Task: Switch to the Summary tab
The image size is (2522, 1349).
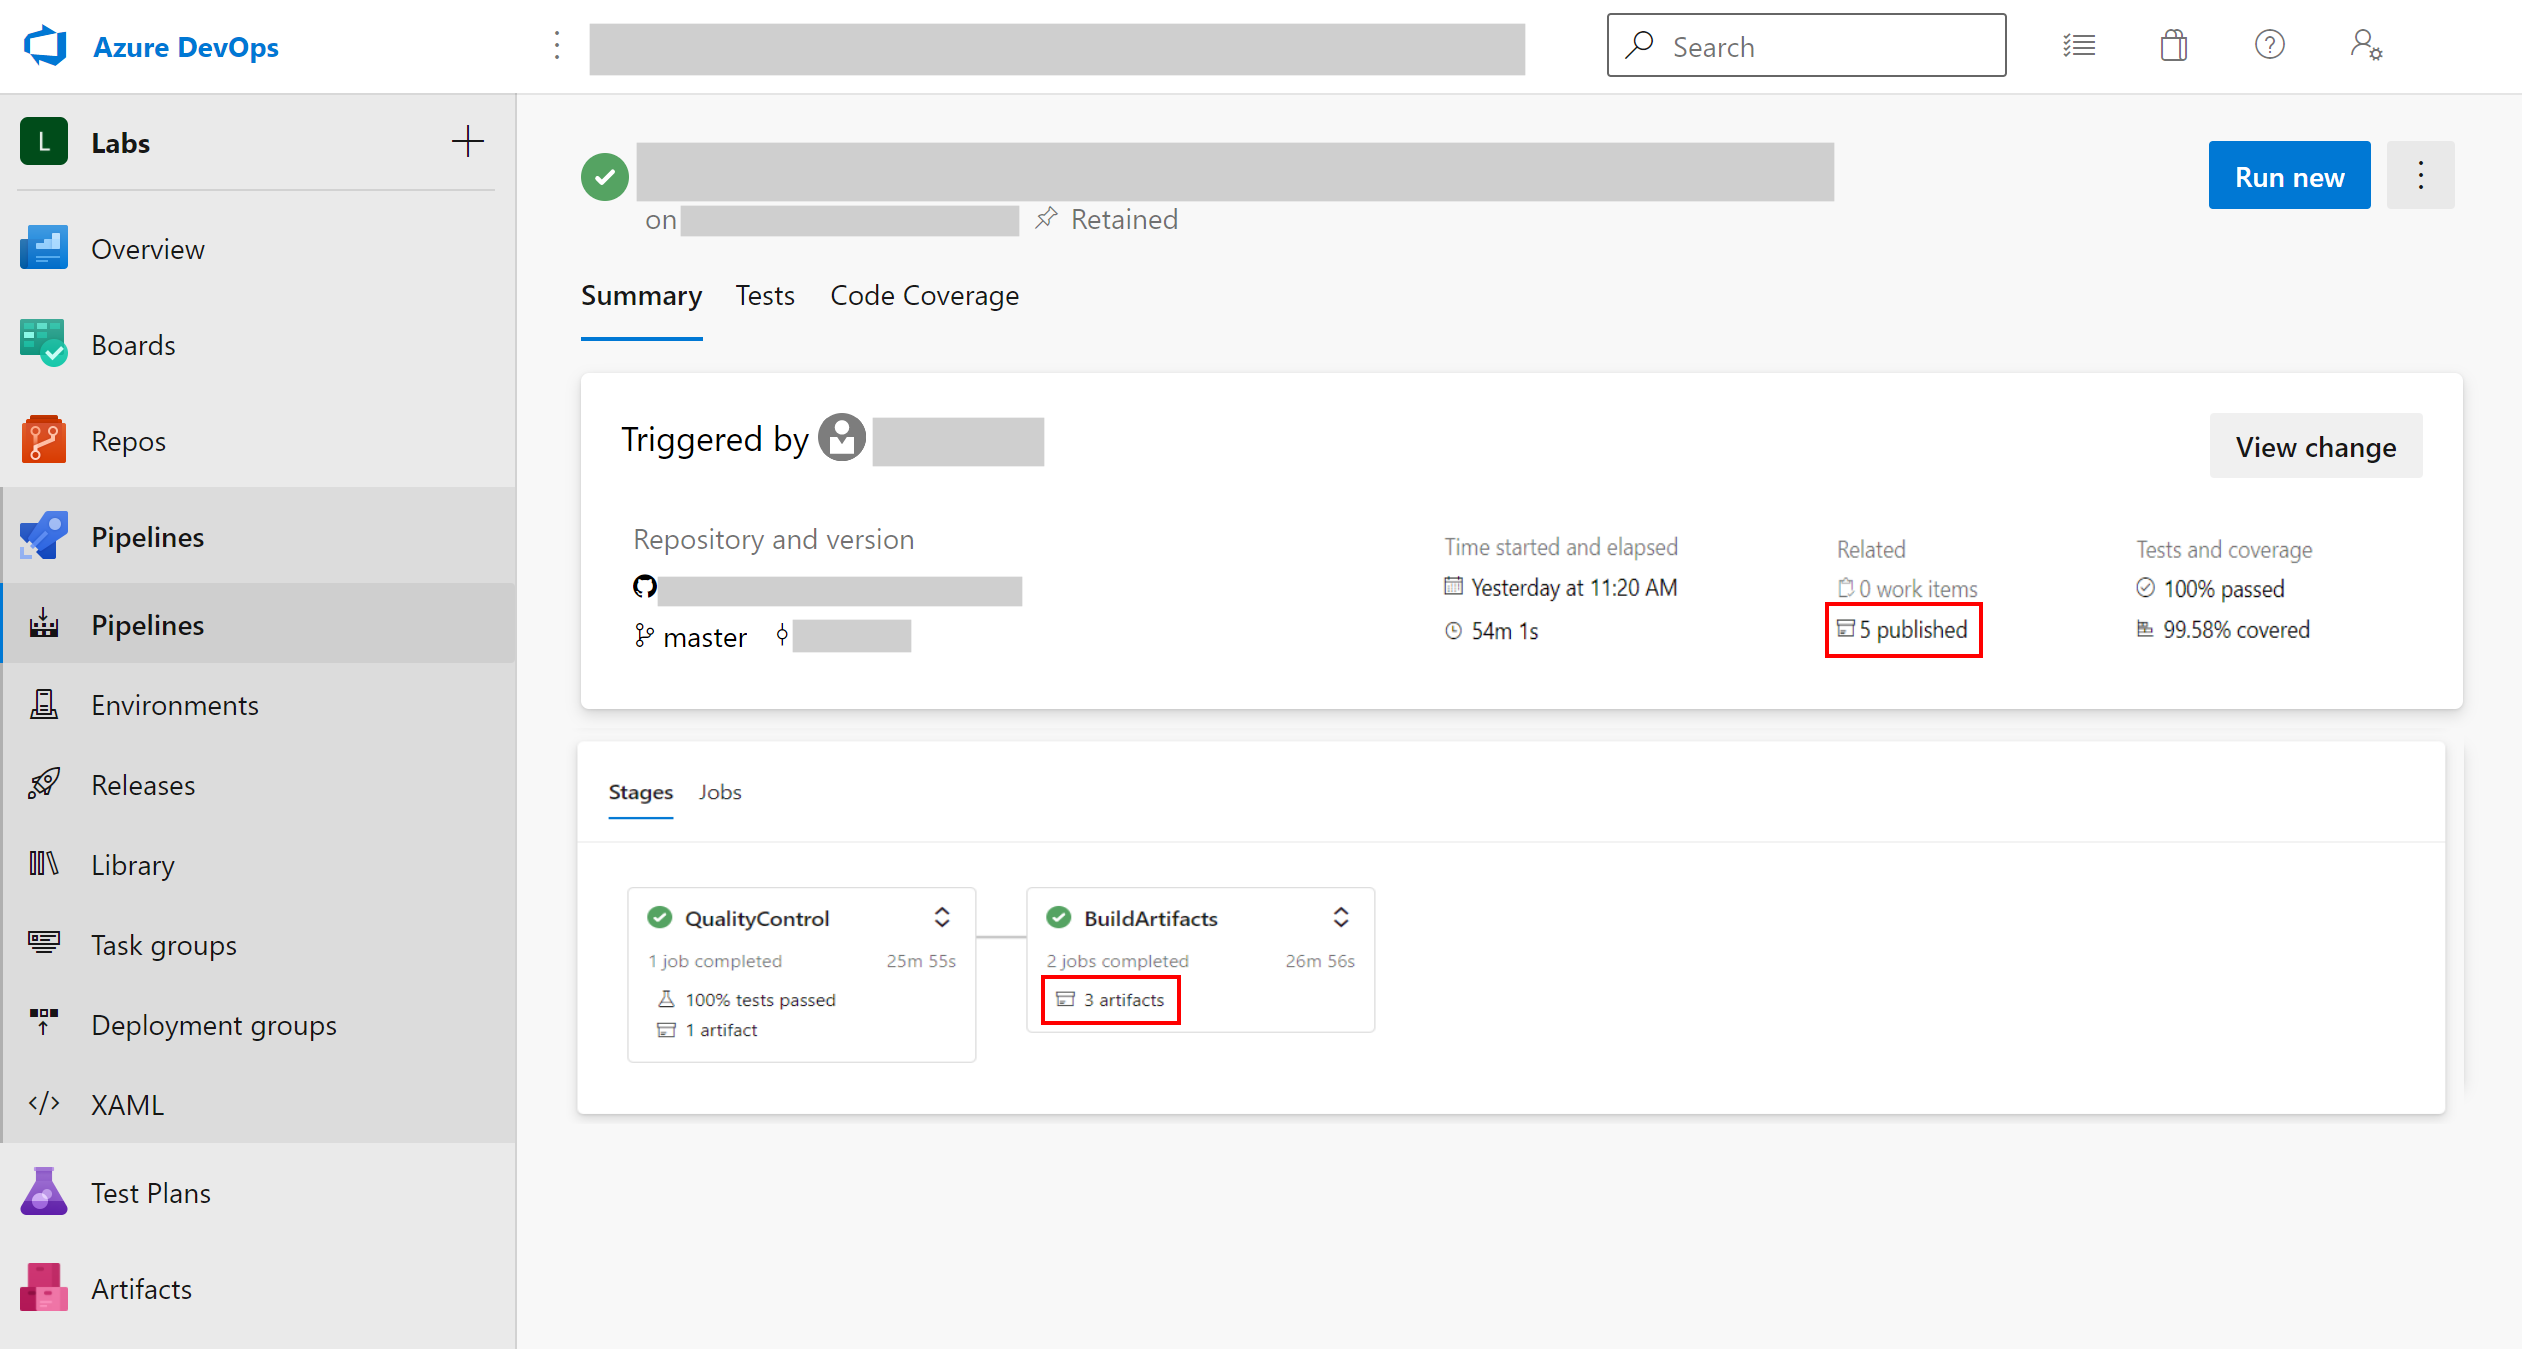Action: [642, 296]
